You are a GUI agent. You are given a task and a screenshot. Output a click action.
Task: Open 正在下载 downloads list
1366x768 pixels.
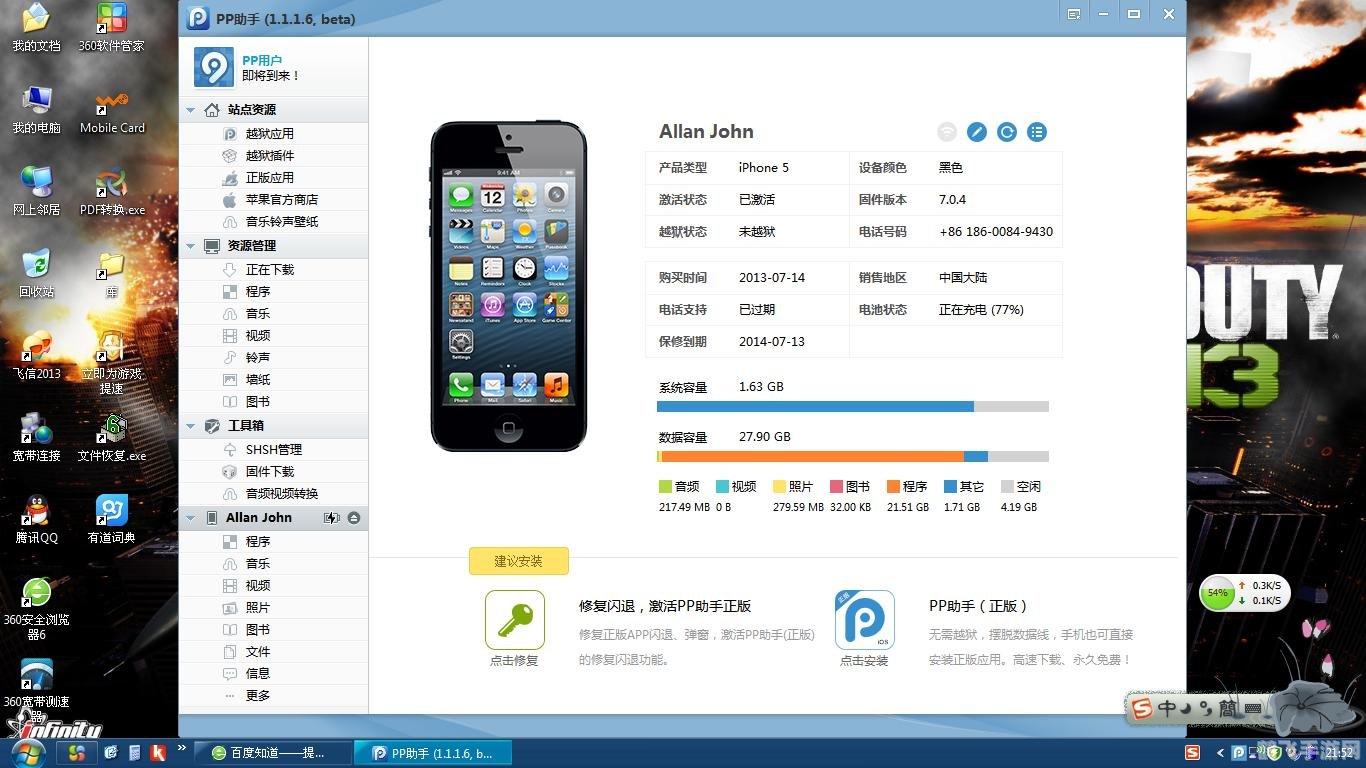(x=269, y=270)
